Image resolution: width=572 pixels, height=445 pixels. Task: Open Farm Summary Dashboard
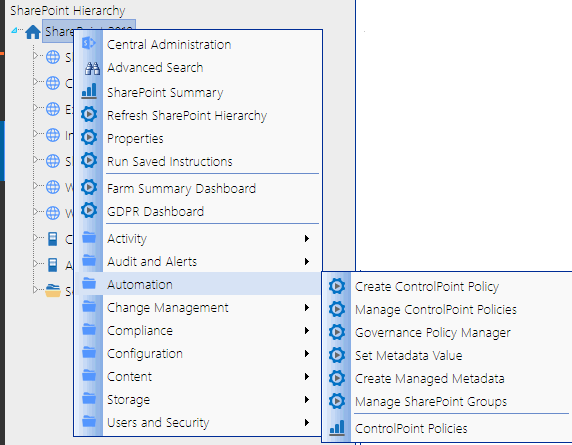pyautogui.click(x=181, y=189)
